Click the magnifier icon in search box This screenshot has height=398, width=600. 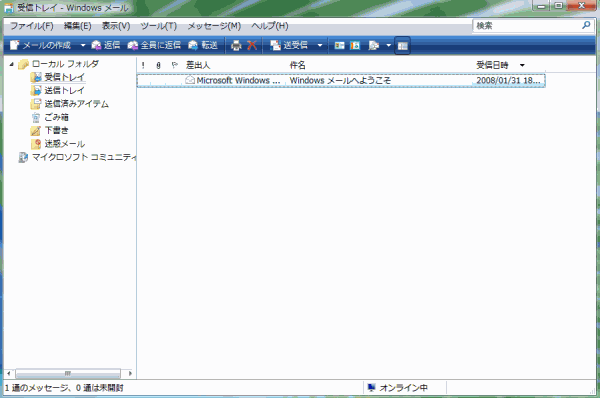(586, 25)
